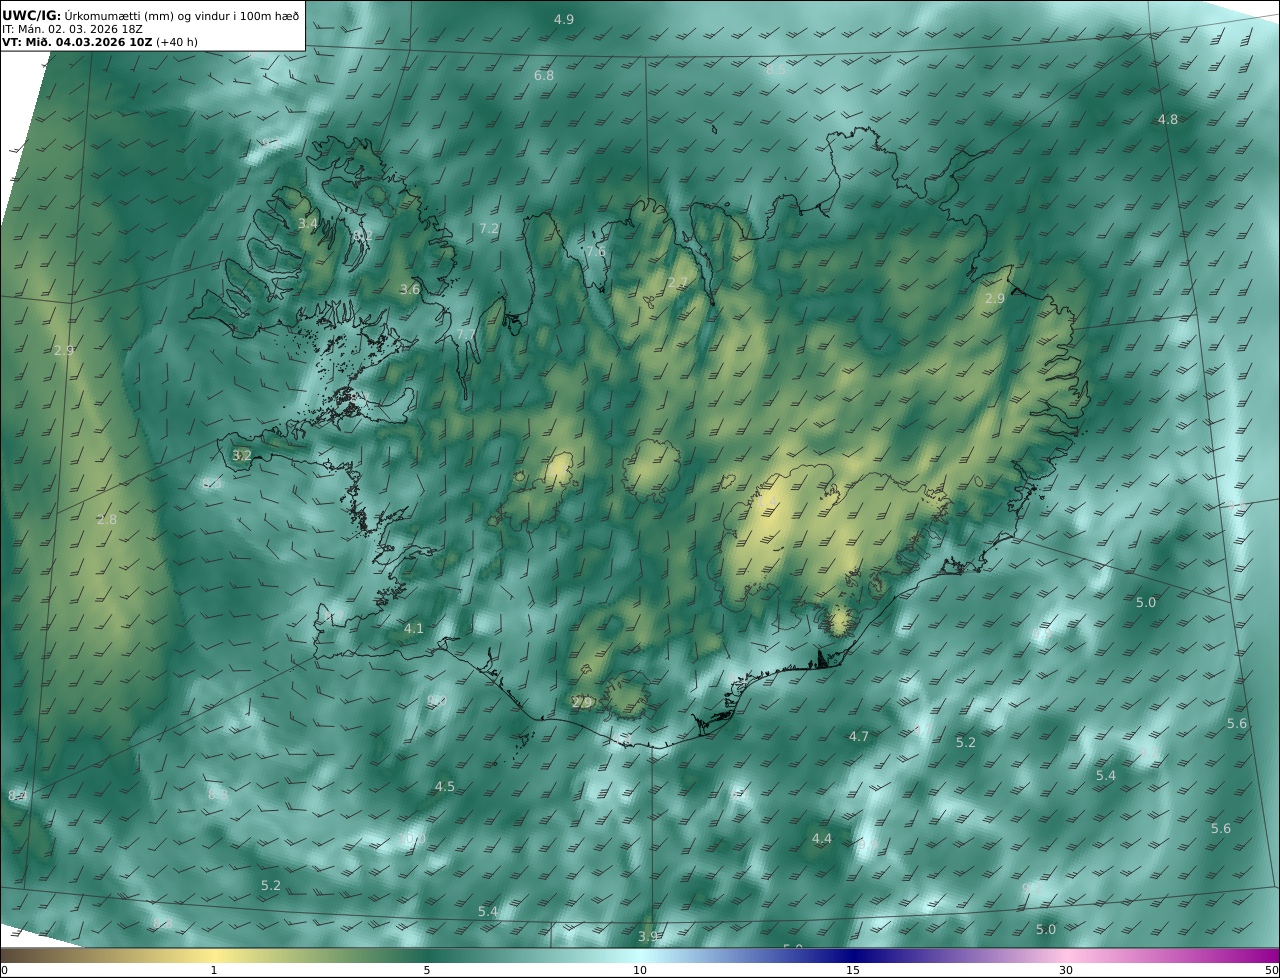Select the 4.8 value label
1280x978 pixels.
point(1168,120)
